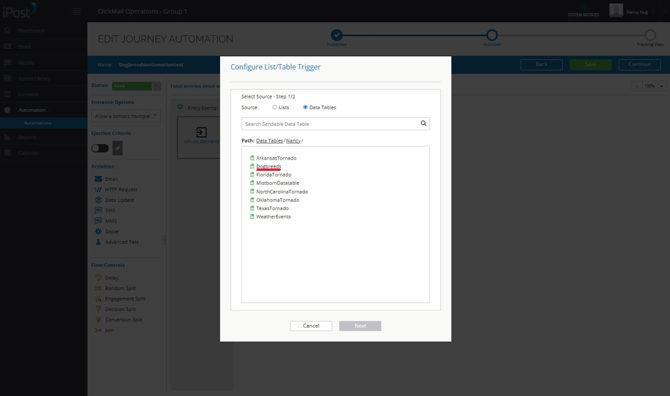Click the Tracking View step marker
The width and height of the screenshot is (670, 396).
650,35
